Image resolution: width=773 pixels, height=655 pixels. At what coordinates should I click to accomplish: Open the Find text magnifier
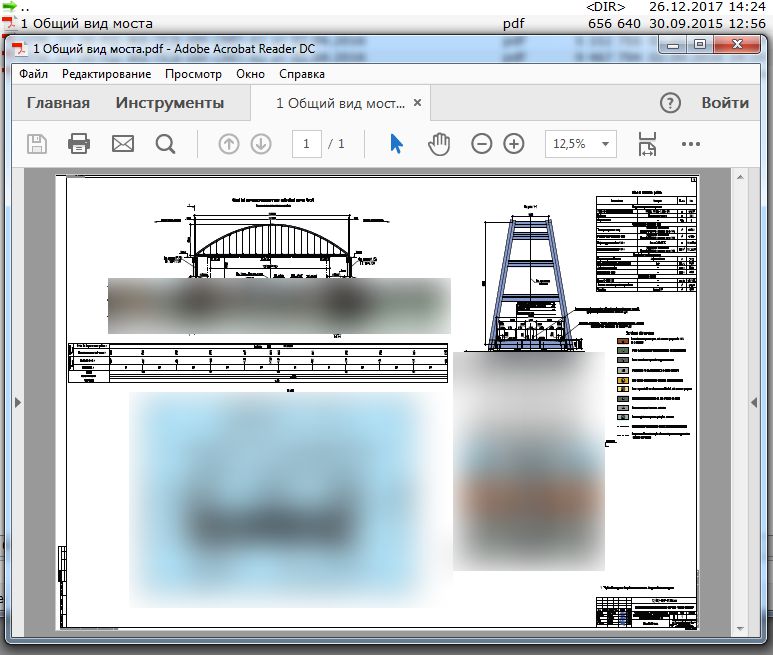(x=165, y=144)
